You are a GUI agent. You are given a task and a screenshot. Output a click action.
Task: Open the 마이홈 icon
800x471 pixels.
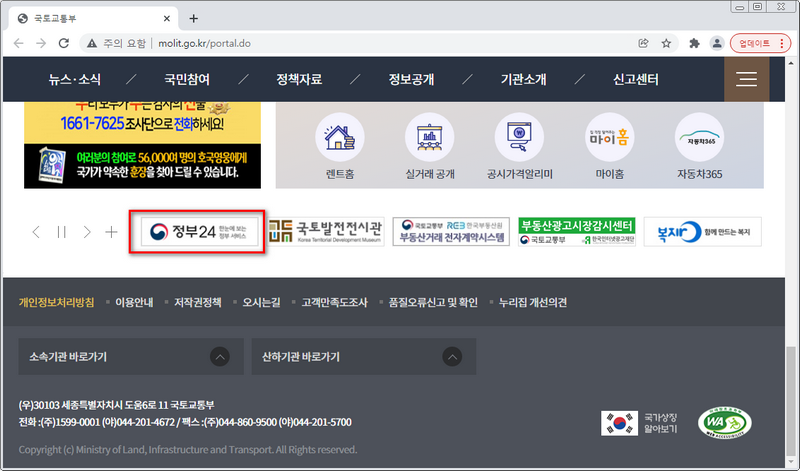(x=610, y=137)
